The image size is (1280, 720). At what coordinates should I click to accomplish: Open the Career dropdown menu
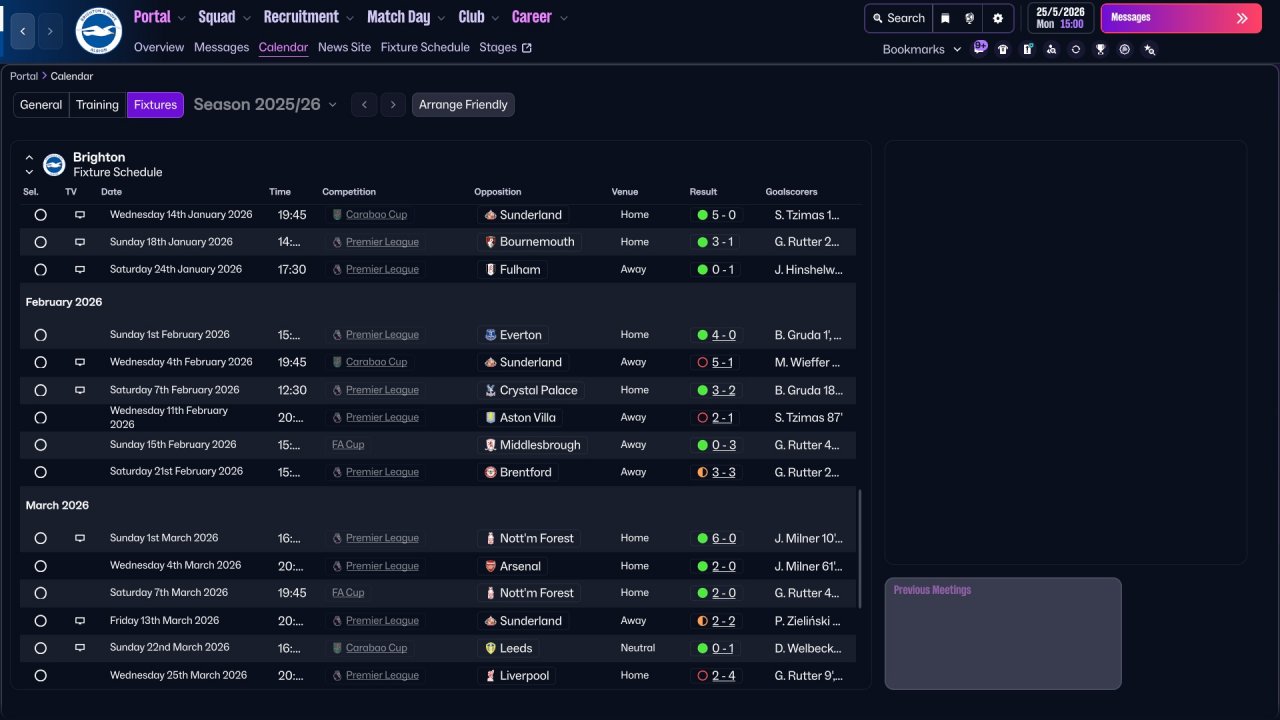(x=540, y=17)
